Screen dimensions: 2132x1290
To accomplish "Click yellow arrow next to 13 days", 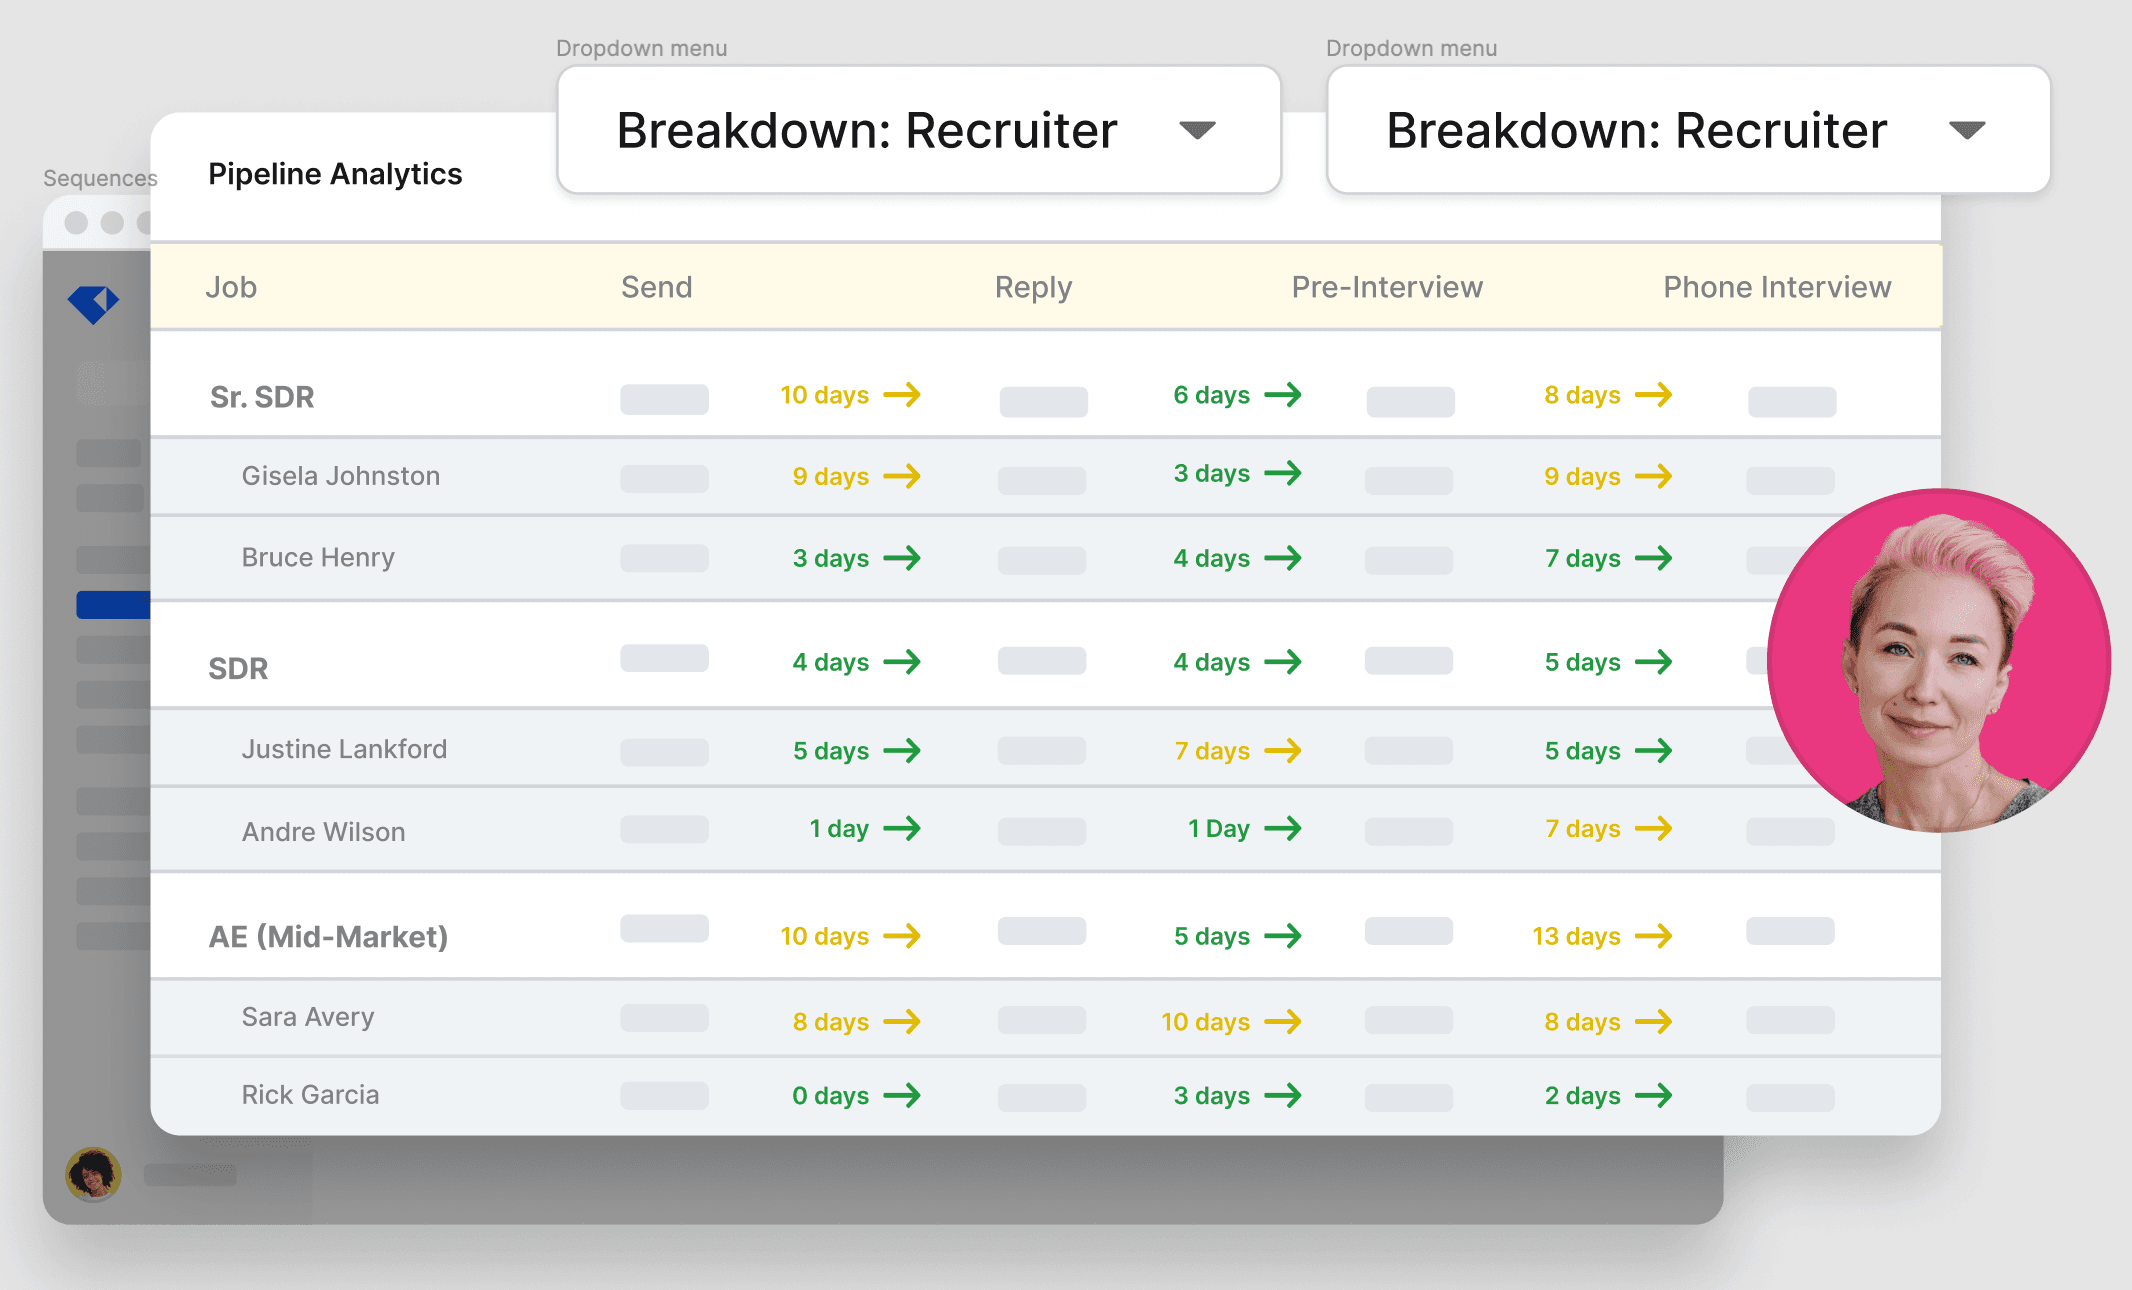I will click(x=1653, y=936).
